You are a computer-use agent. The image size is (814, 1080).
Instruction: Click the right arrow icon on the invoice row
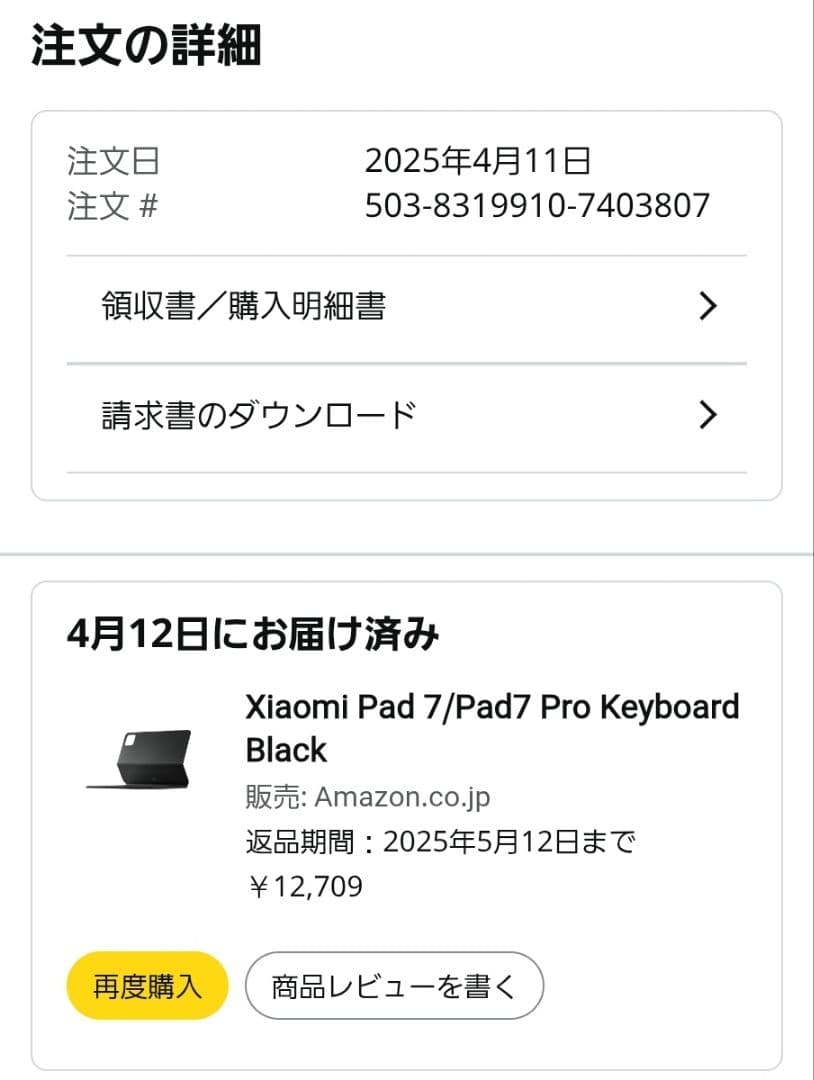click(708, 412)
